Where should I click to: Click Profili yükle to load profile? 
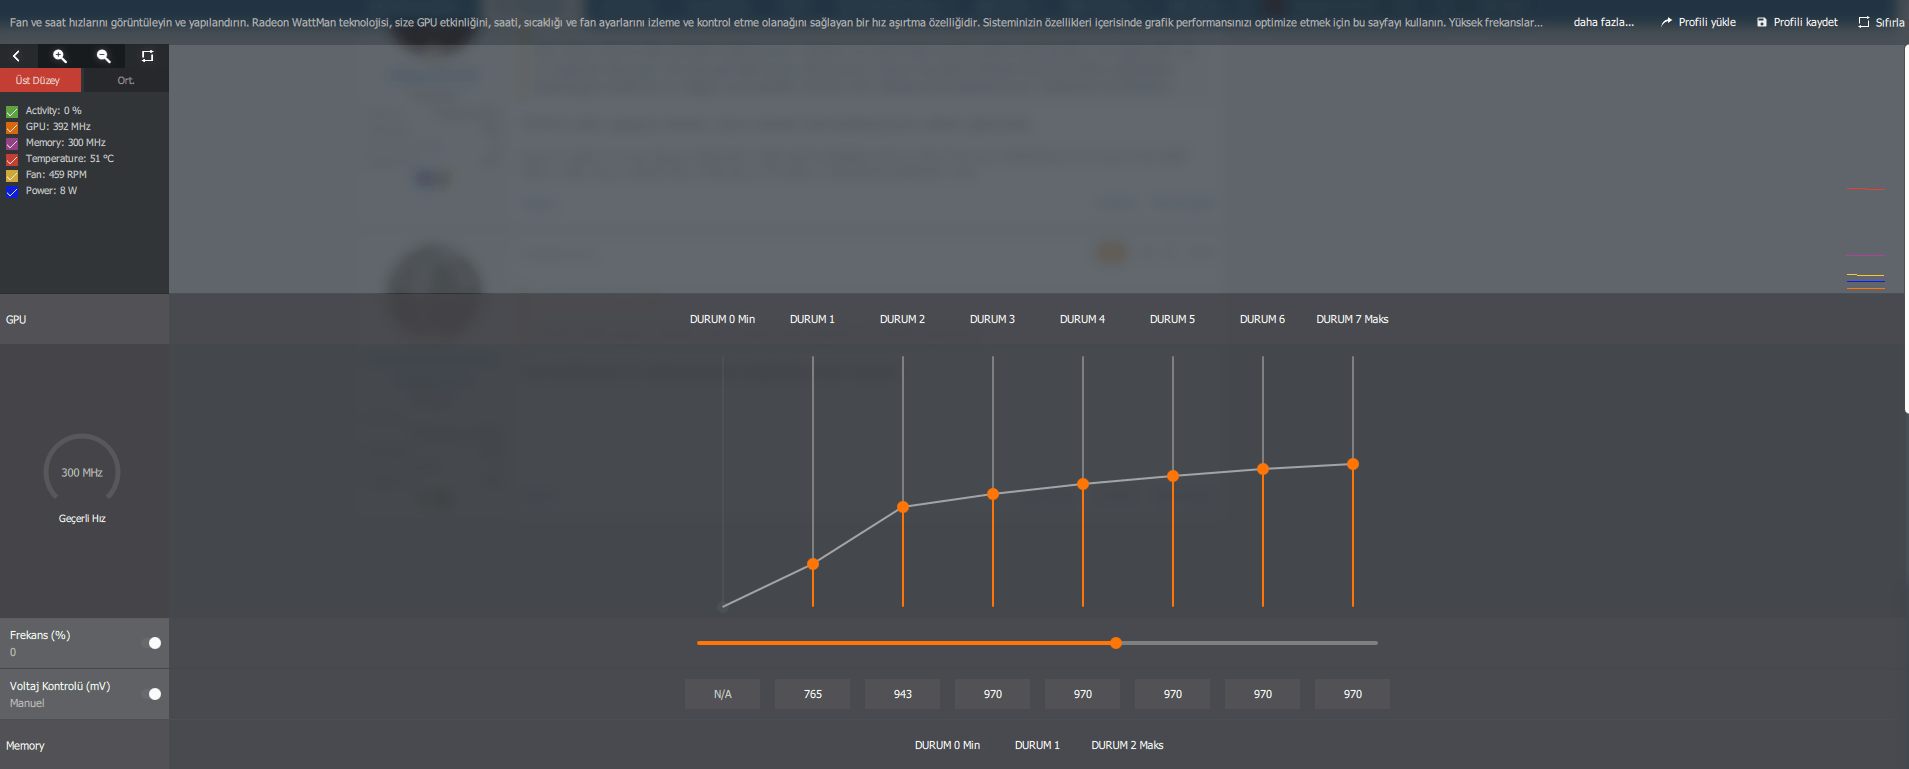pyautogui.click(x=1698, y=22)
